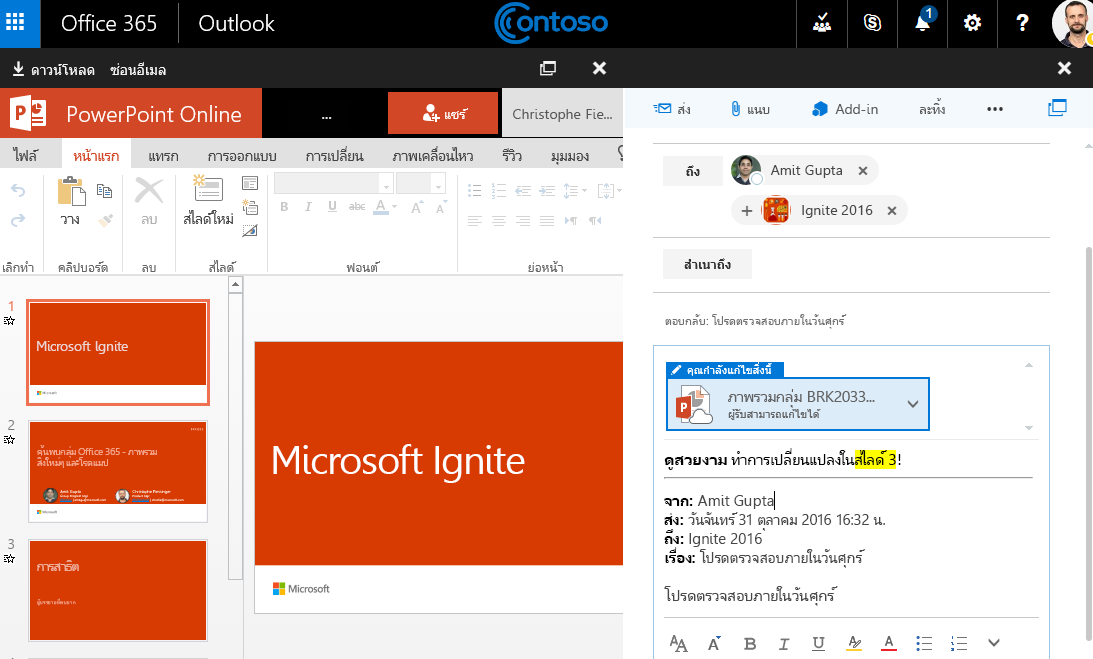Center align text in PowerPoint ribbon
Viewport: 1093px width, 659px height.
point(498,221)
